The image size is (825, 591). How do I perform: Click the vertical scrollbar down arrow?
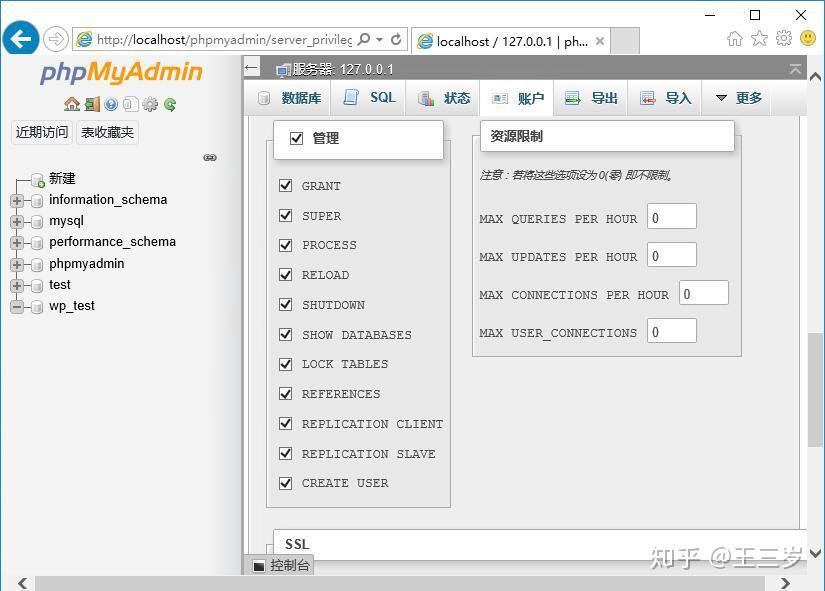click(x=816, y=553)
